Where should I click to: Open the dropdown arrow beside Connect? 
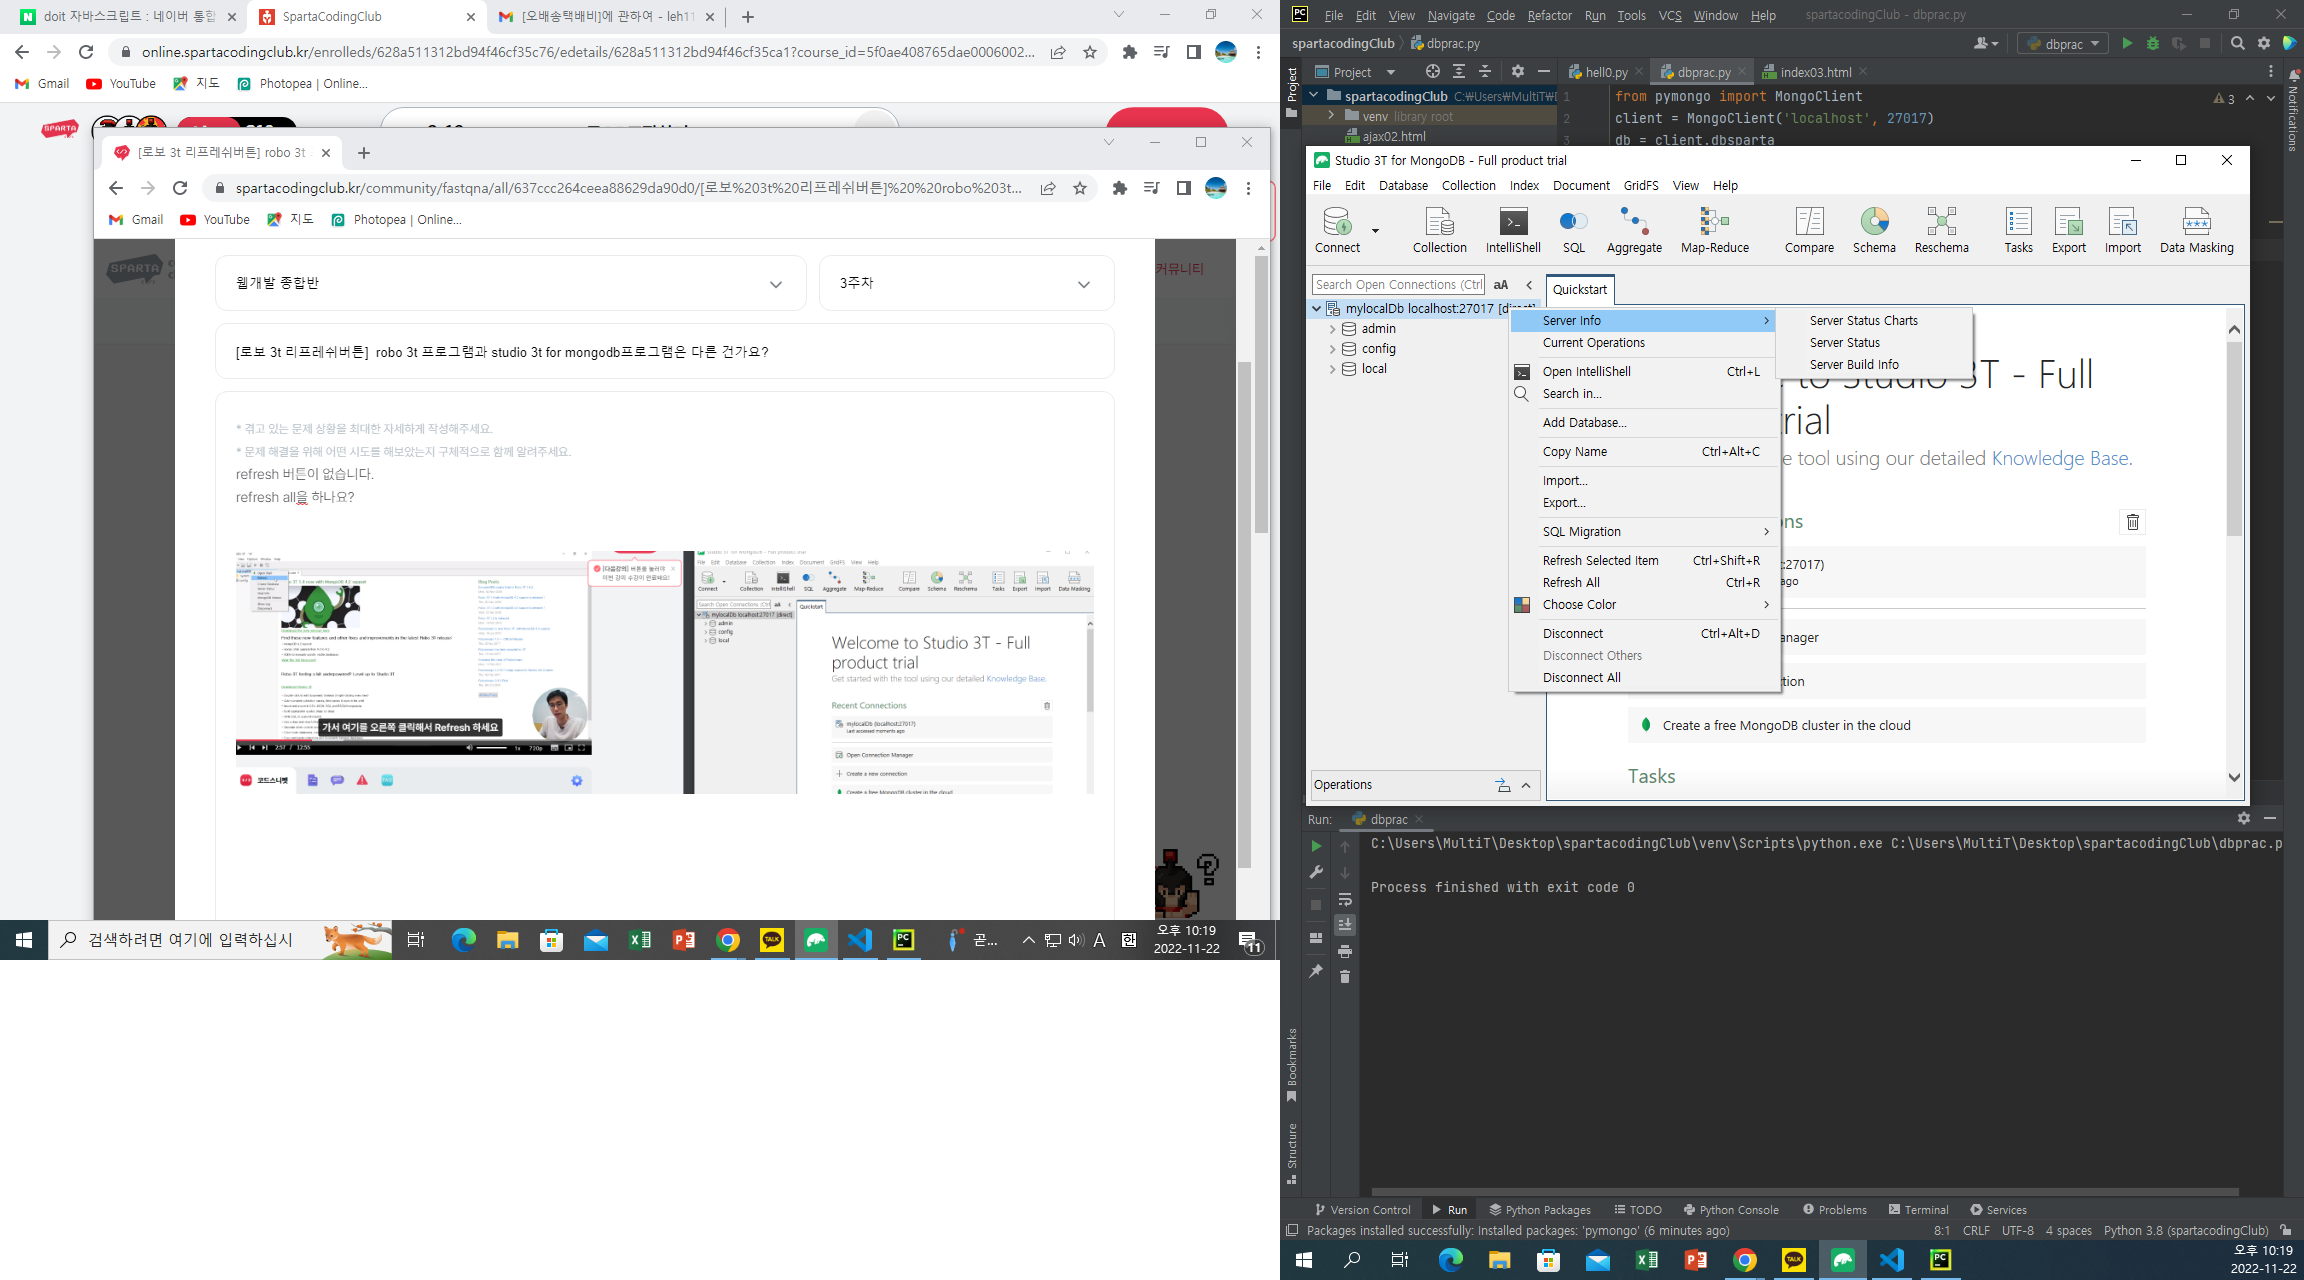1375,230
